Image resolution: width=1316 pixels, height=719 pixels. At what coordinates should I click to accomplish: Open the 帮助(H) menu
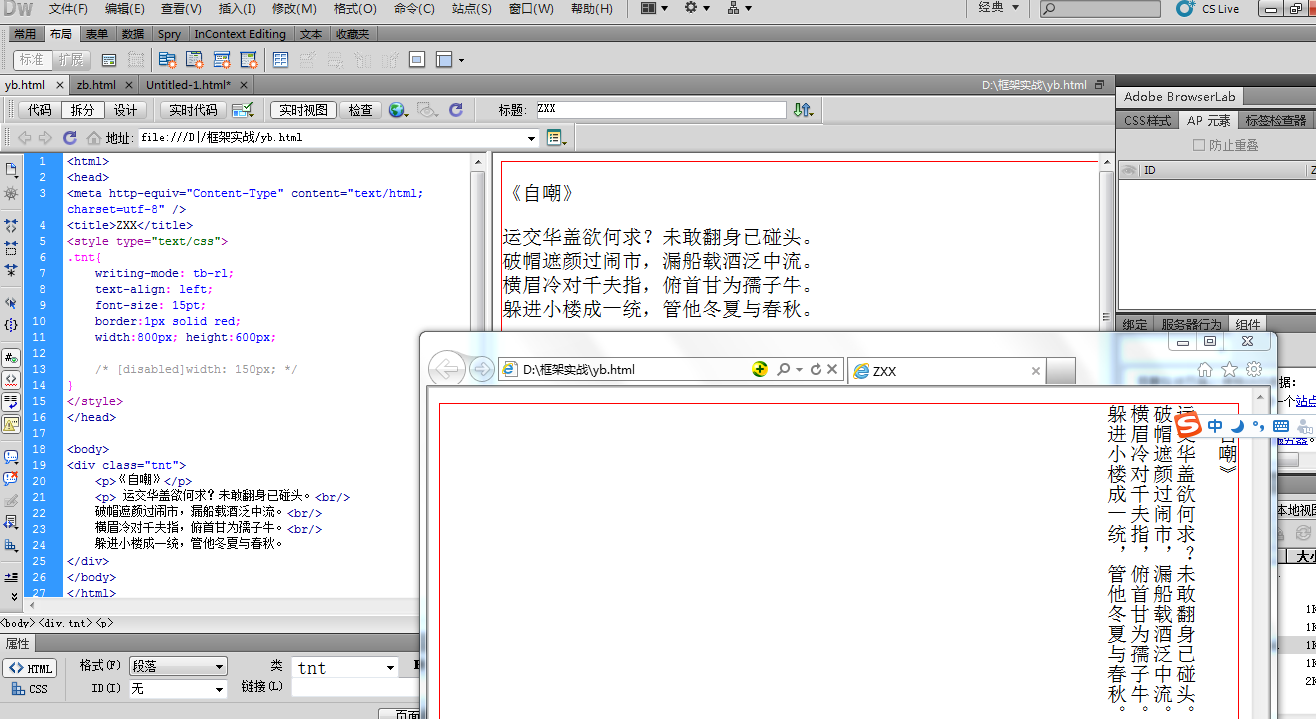(x=591, y=9)
